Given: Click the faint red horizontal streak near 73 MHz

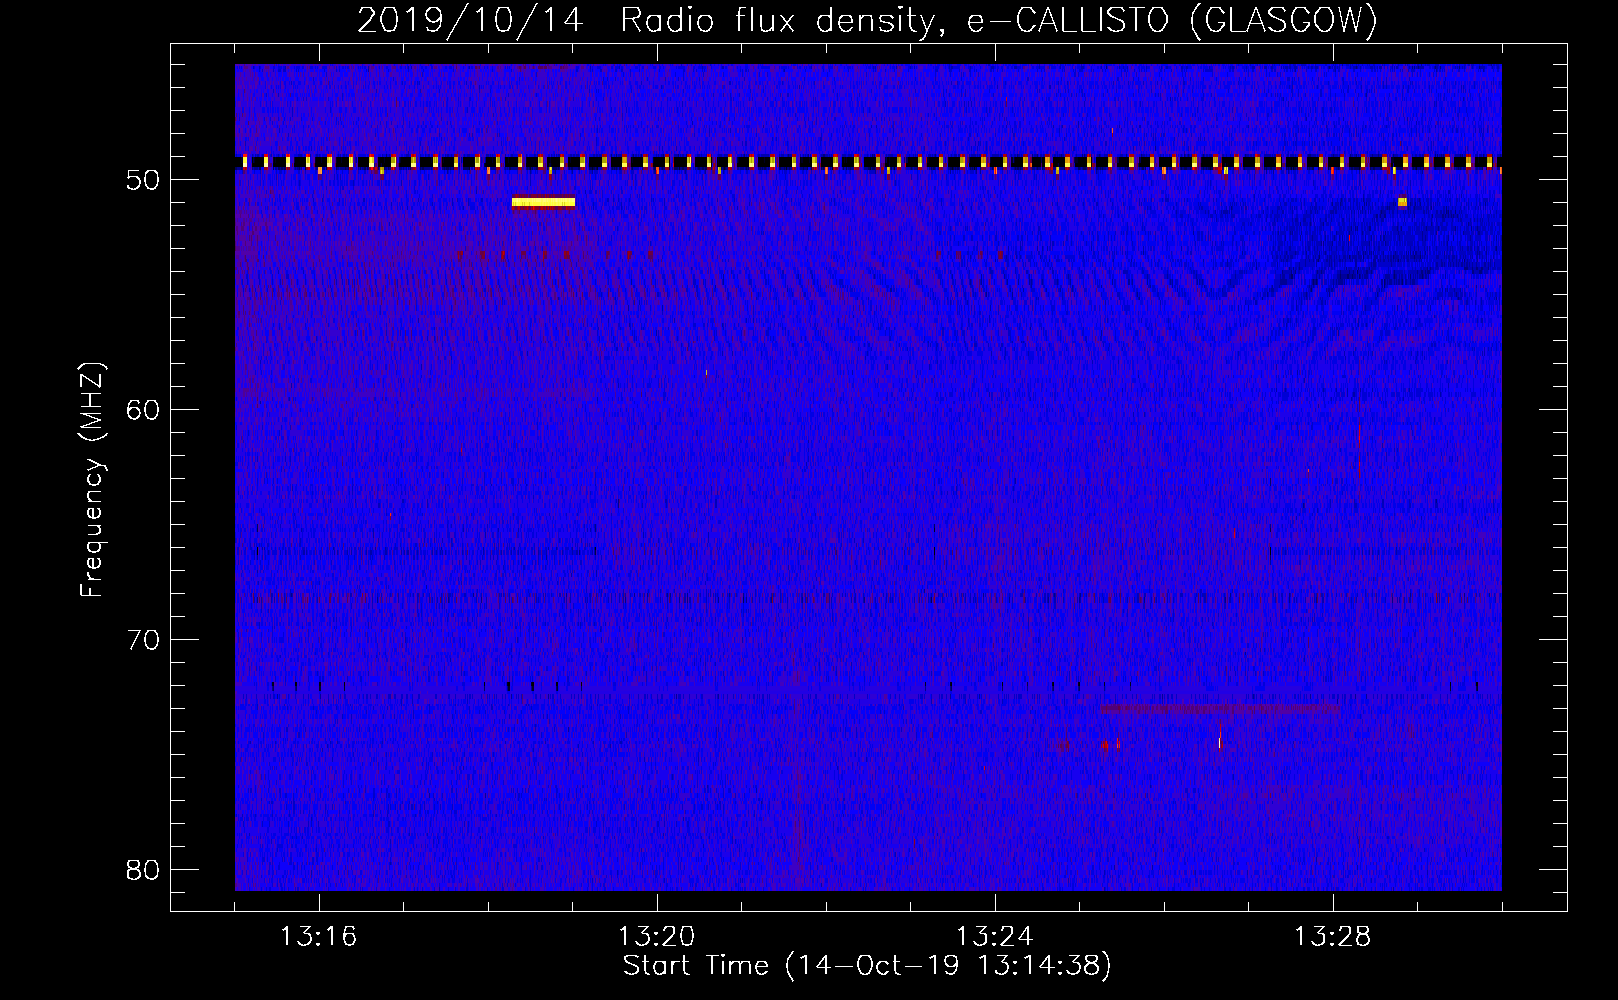Looking at the screenshot, I should [1219, 708].
